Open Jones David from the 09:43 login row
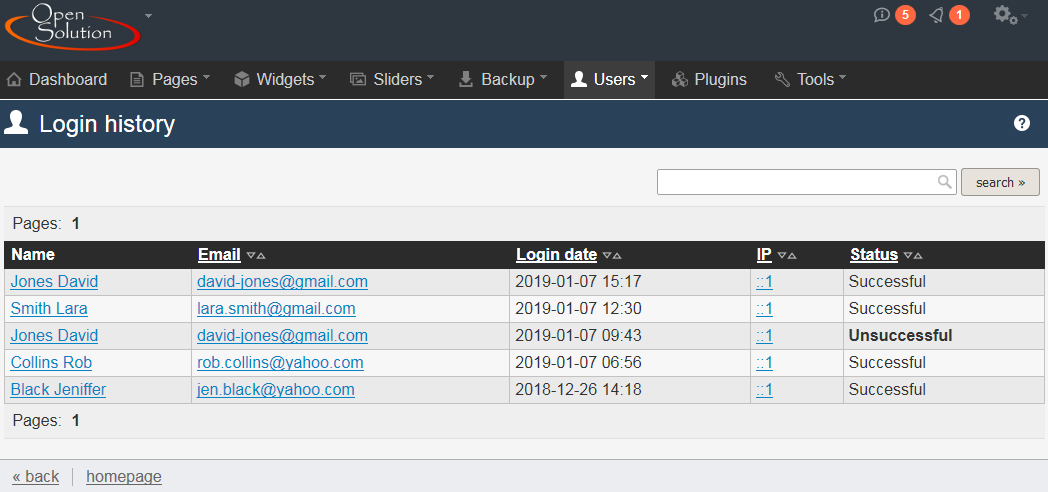1048x492 pixels. [54, 336]
